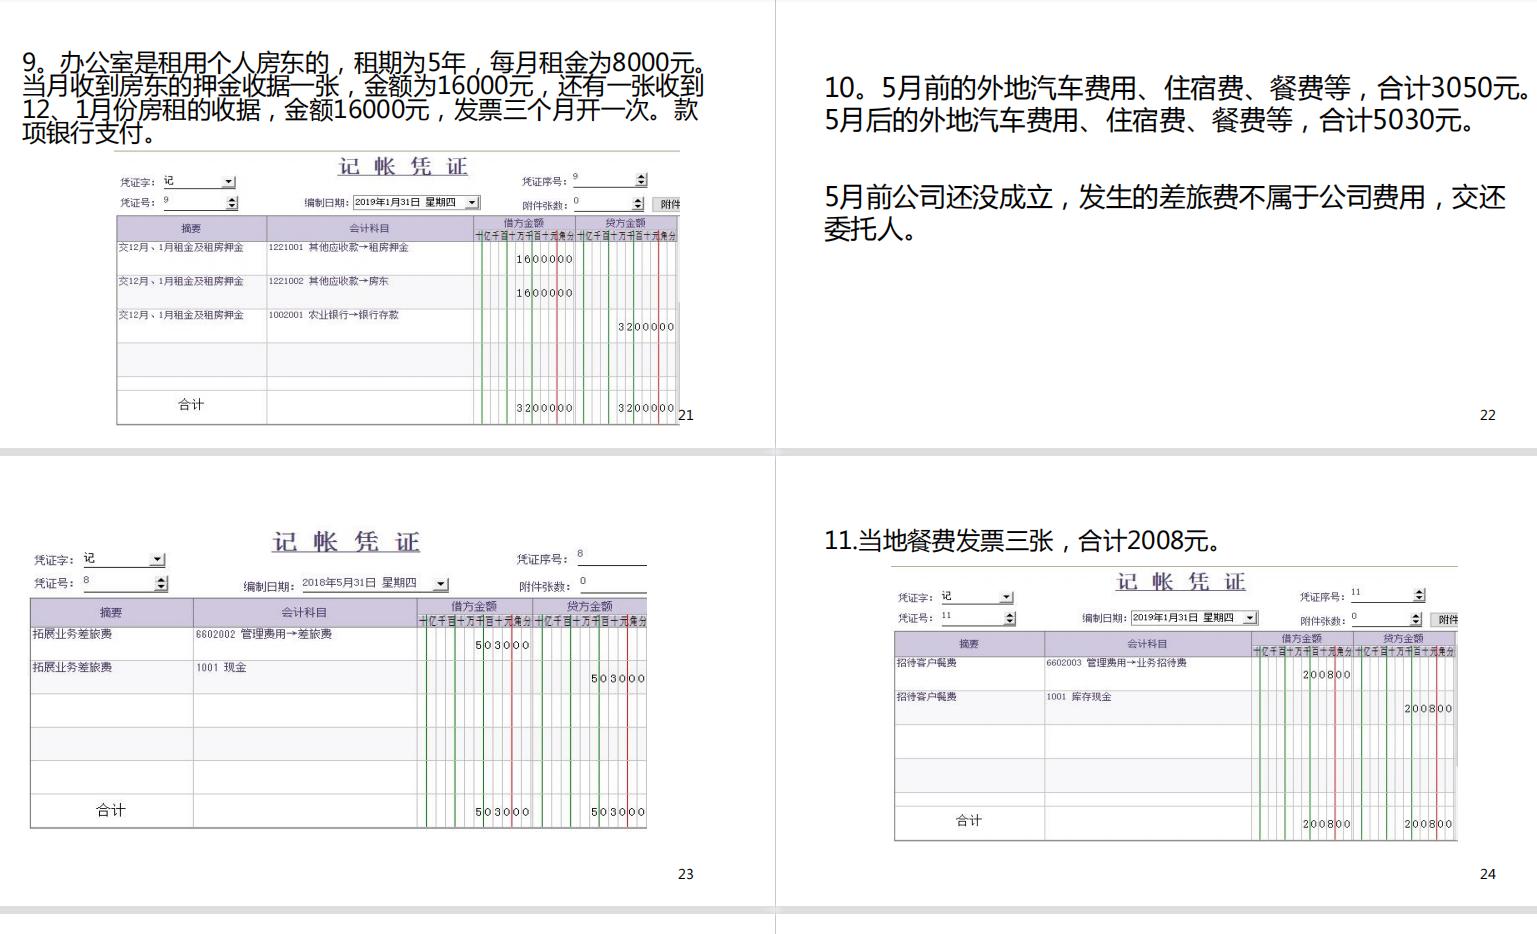Increment 凭证号 with the up arrow on voucher 9
The height and width of the screenshot is (934, 1537).
point(232,198)
